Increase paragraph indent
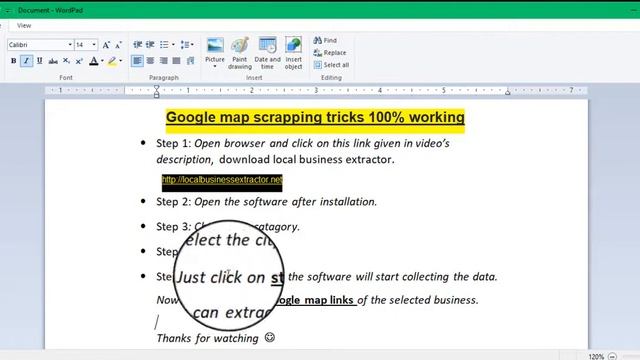The height and width of the screenshot is (360, 640). pyautogui.click(x=150, y=44)
